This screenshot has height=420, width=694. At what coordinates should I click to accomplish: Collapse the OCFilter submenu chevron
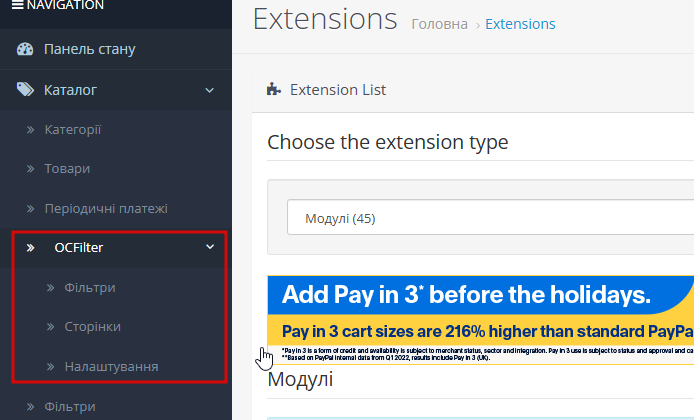209,247
